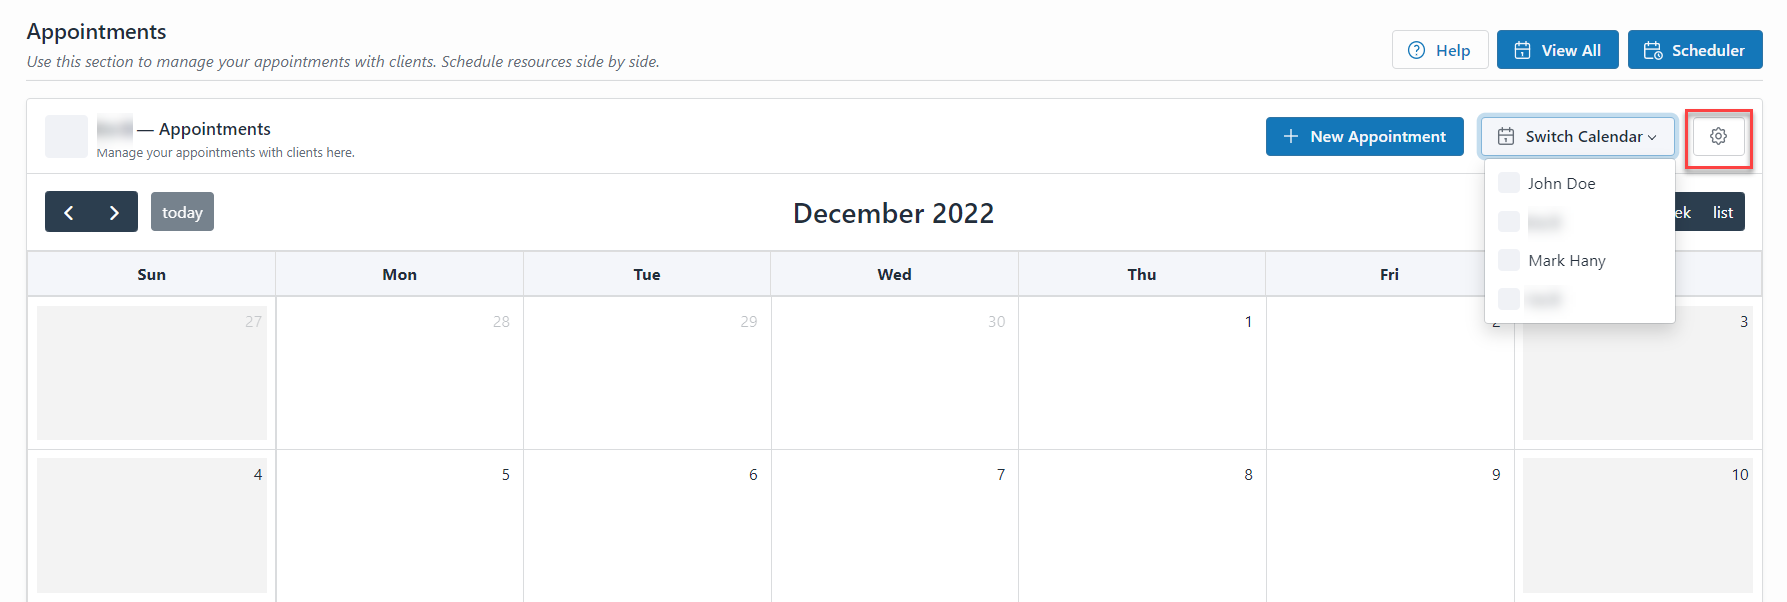
Task: Click the View All button
Action: [1557, 49]
